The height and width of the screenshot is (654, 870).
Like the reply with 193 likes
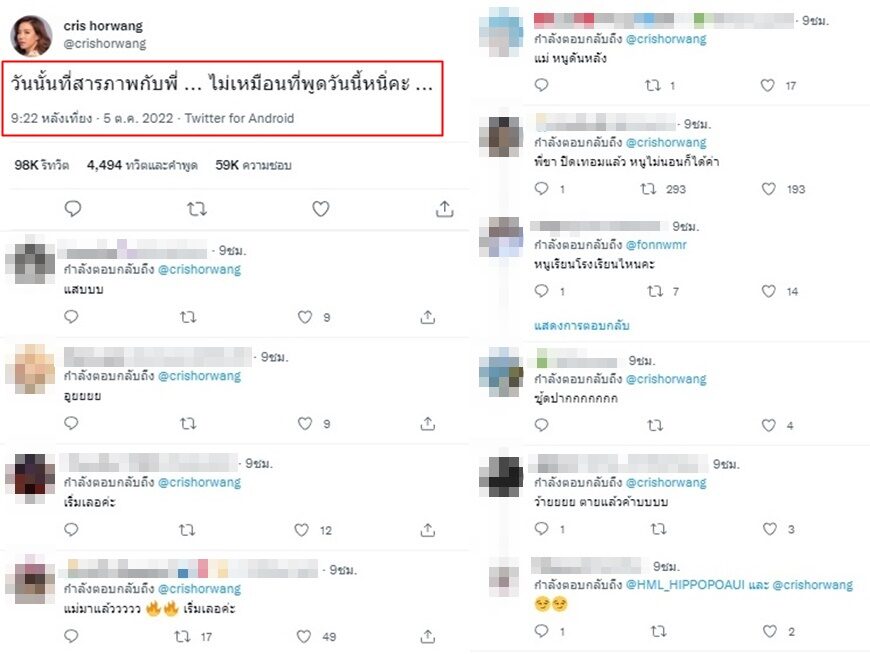pos(768,189)
